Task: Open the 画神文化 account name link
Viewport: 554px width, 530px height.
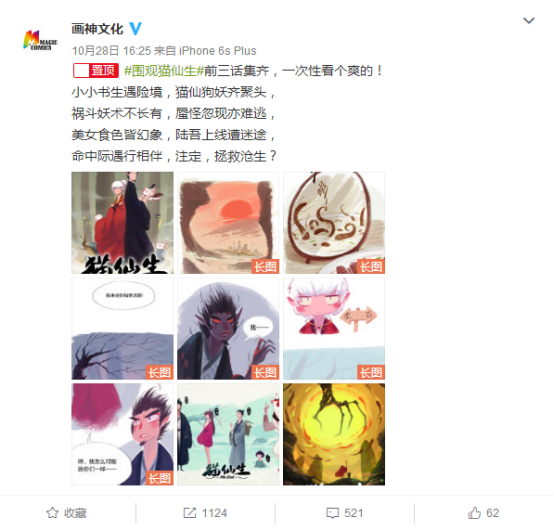Action: pos(97,28)
